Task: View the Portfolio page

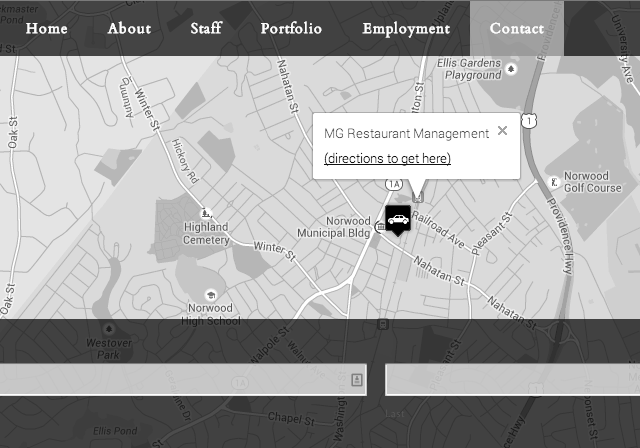Action: (x=291, y=29)
